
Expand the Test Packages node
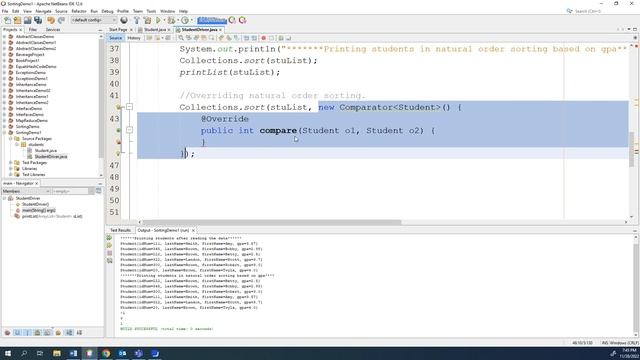11,162
